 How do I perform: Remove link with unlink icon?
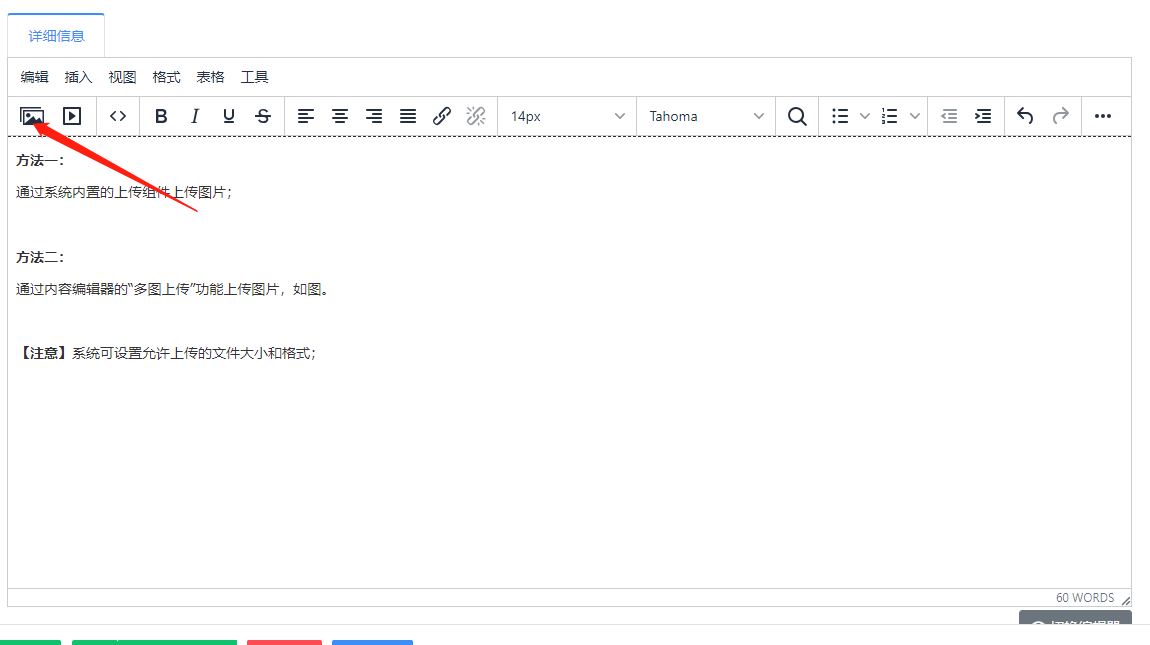coord(476,116)
